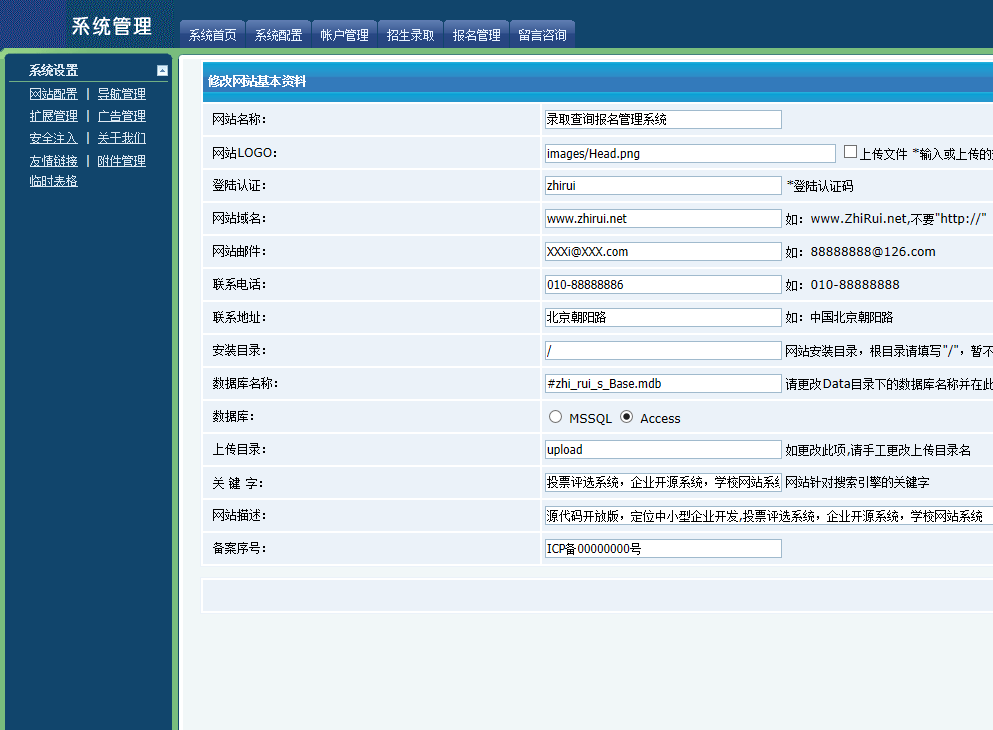The height and width of the screenshot is (730, 993).
Task: Click the 联系地址 address field
Action: (x=663, y=317)
